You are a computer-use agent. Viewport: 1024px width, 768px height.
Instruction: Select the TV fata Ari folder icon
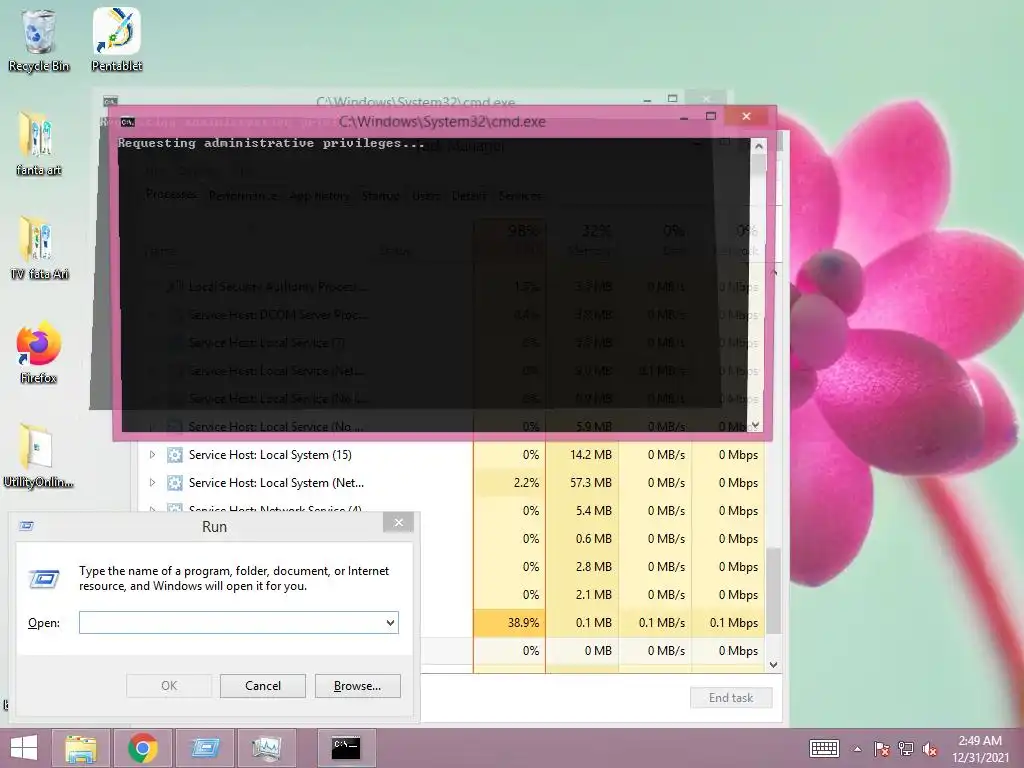click(38, 248)
